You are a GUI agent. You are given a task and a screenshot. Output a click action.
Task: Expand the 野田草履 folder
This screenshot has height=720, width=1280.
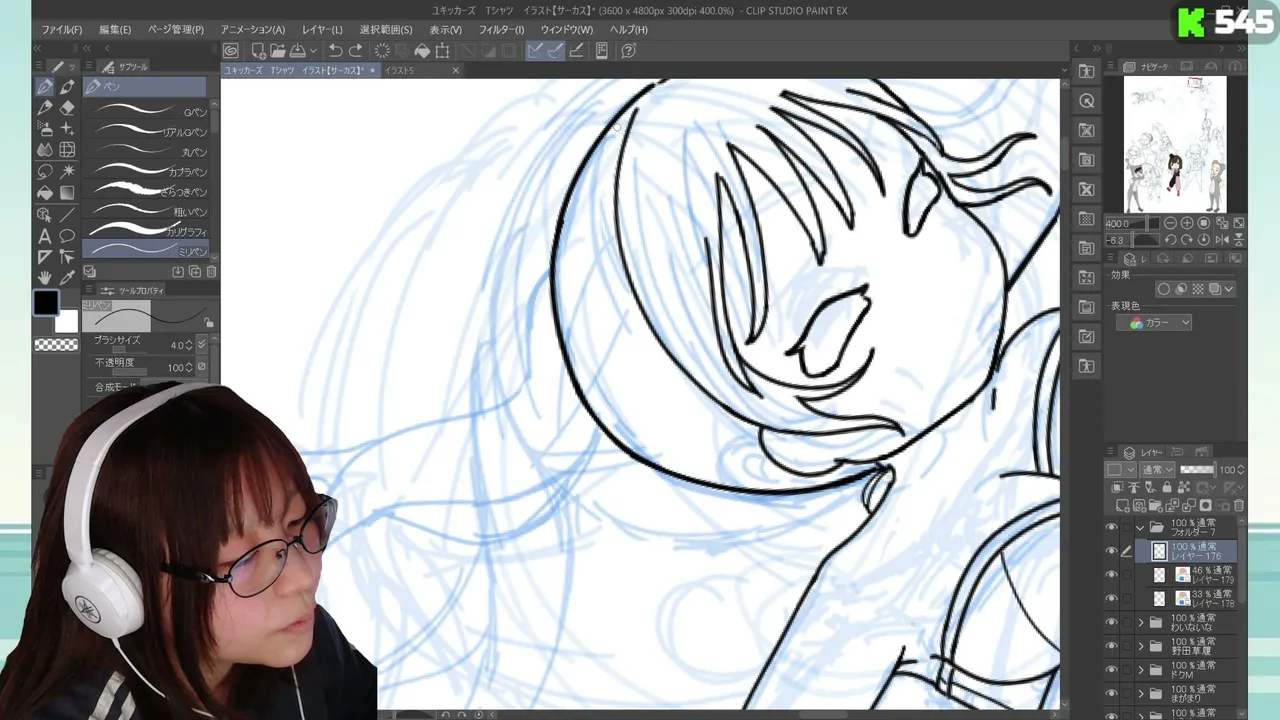pos(1141,647)
